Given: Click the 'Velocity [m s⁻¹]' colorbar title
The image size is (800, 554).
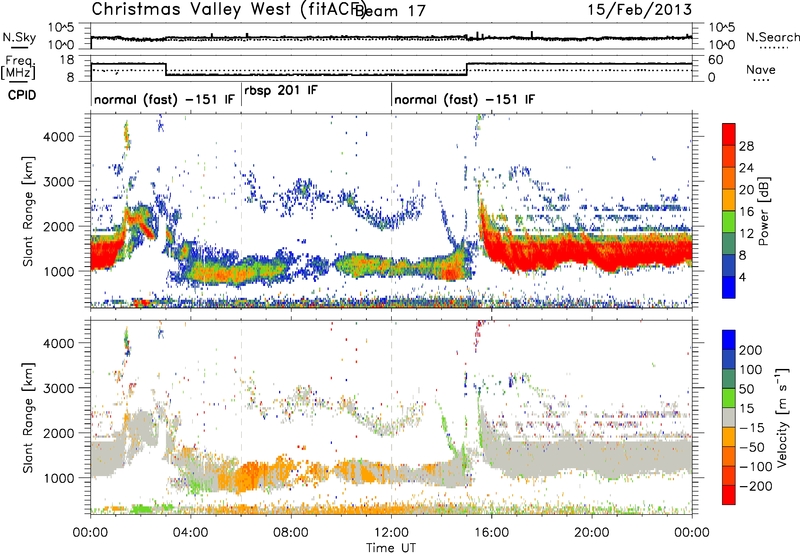Looking at the screenshot, I should click(x=782, y=417).
